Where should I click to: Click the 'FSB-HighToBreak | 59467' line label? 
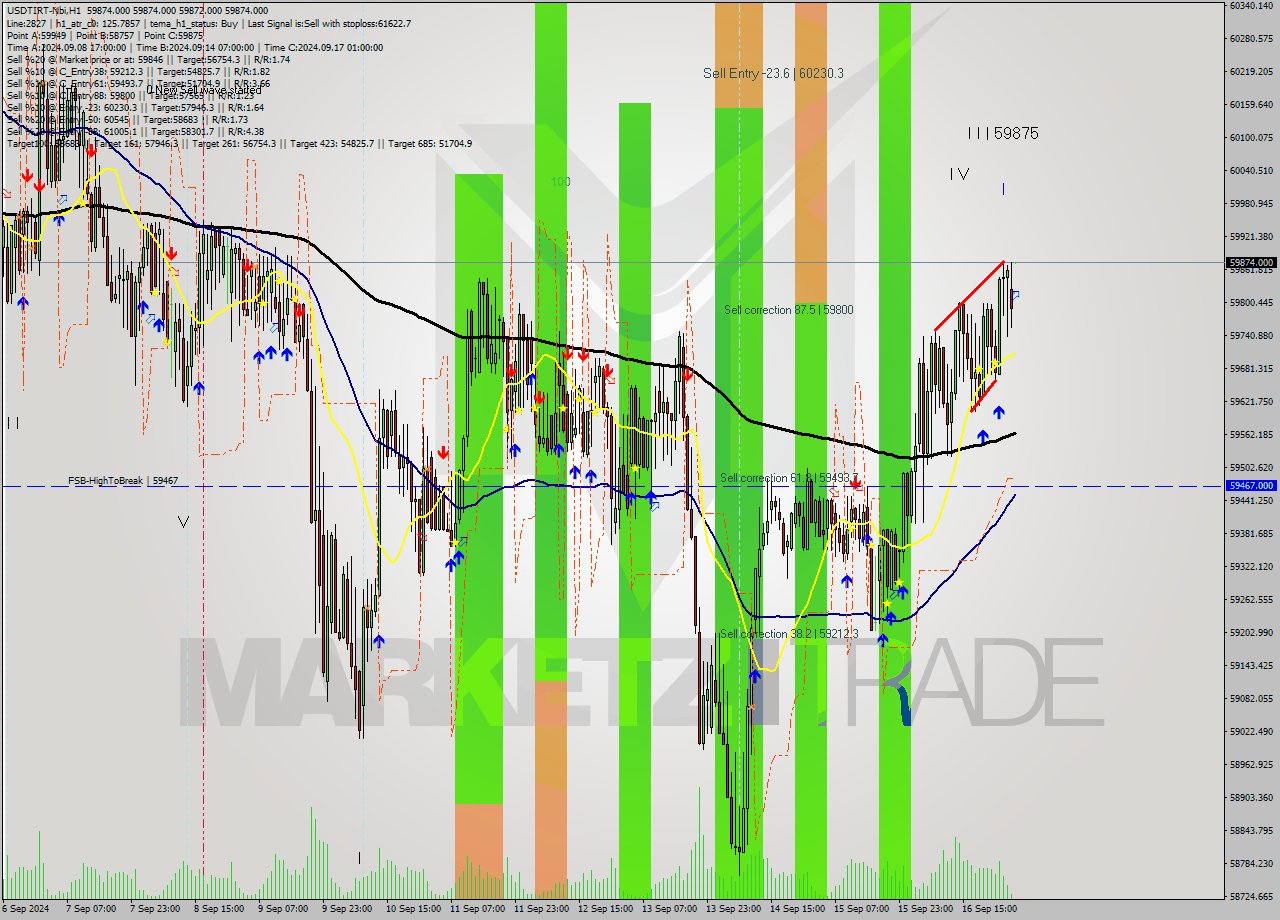click(123, 481)
